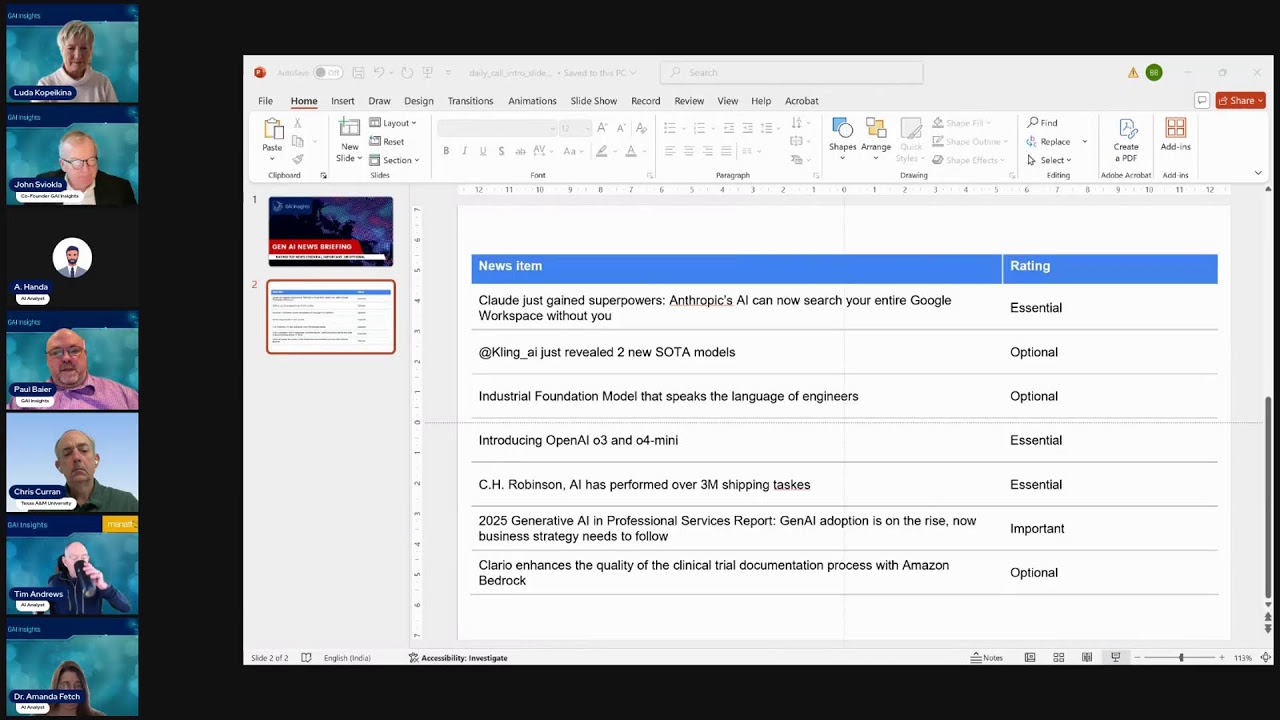This screenshot has height=720, width=1280.
Task: Open the Add-ins icon
Action: coord(1176,128)
